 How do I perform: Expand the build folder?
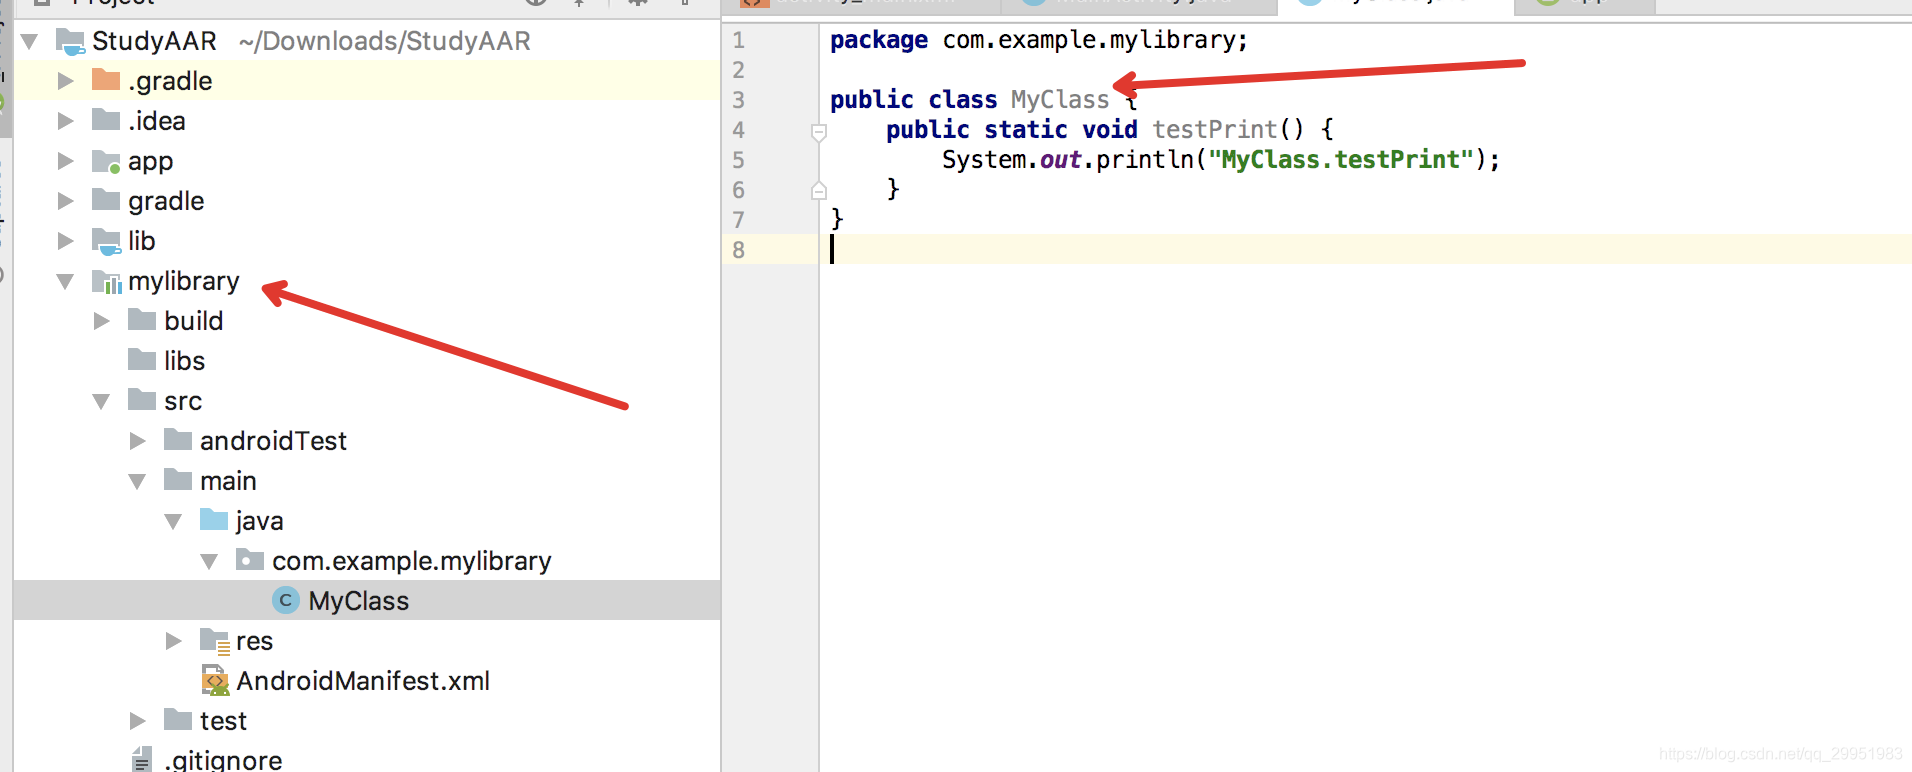[101, 321]
